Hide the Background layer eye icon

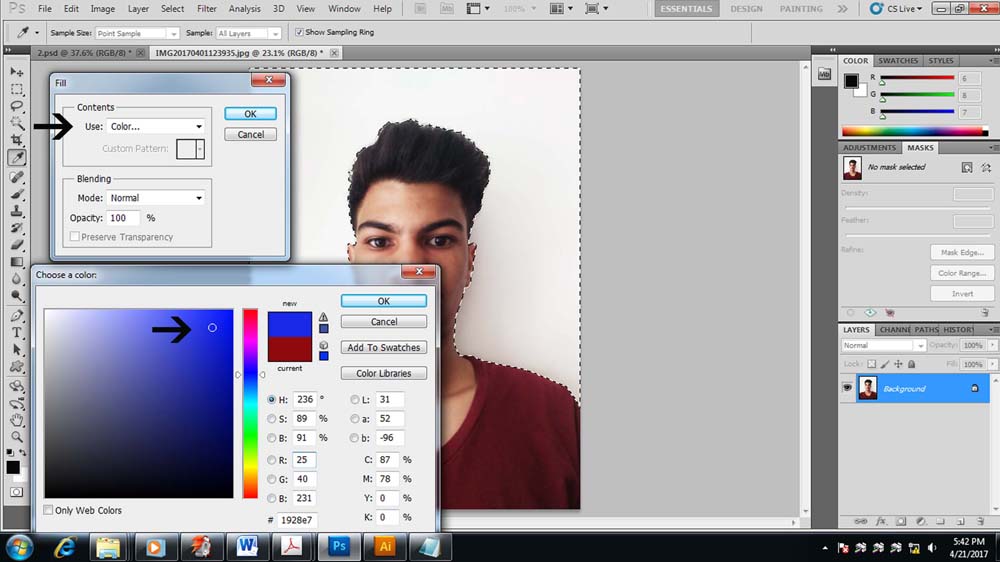click(847, 388)
